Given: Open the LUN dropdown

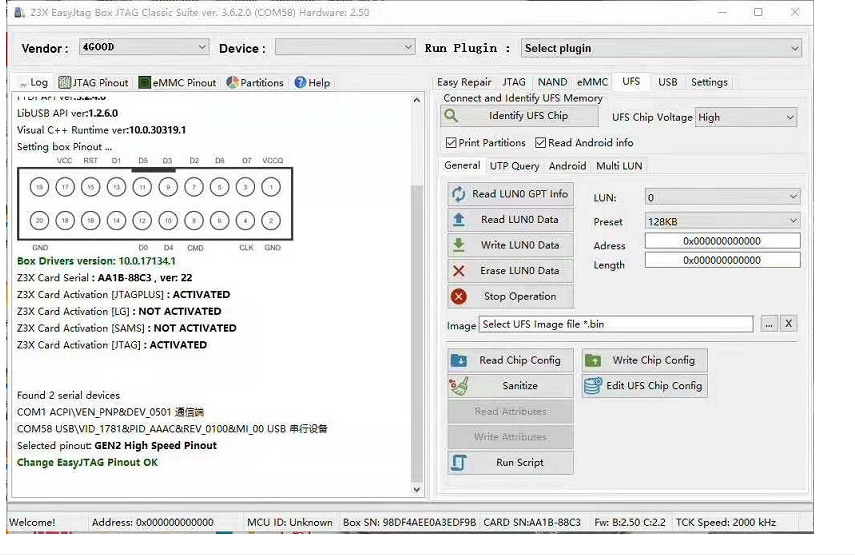Looking at the screenshot, I should 722,197.
